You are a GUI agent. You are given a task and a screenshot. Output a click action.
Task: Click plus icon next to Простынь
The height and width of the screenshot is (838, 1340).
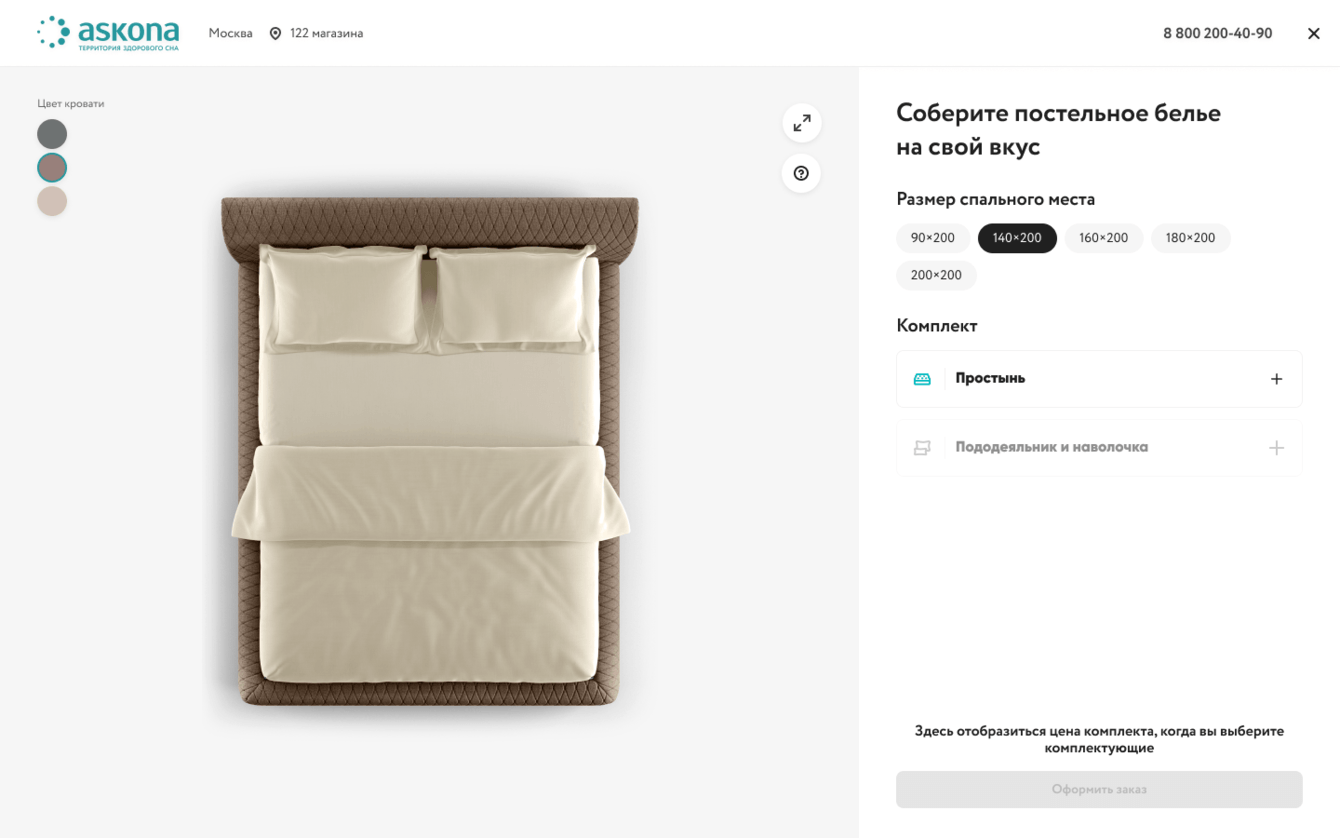pos(1276,379)
